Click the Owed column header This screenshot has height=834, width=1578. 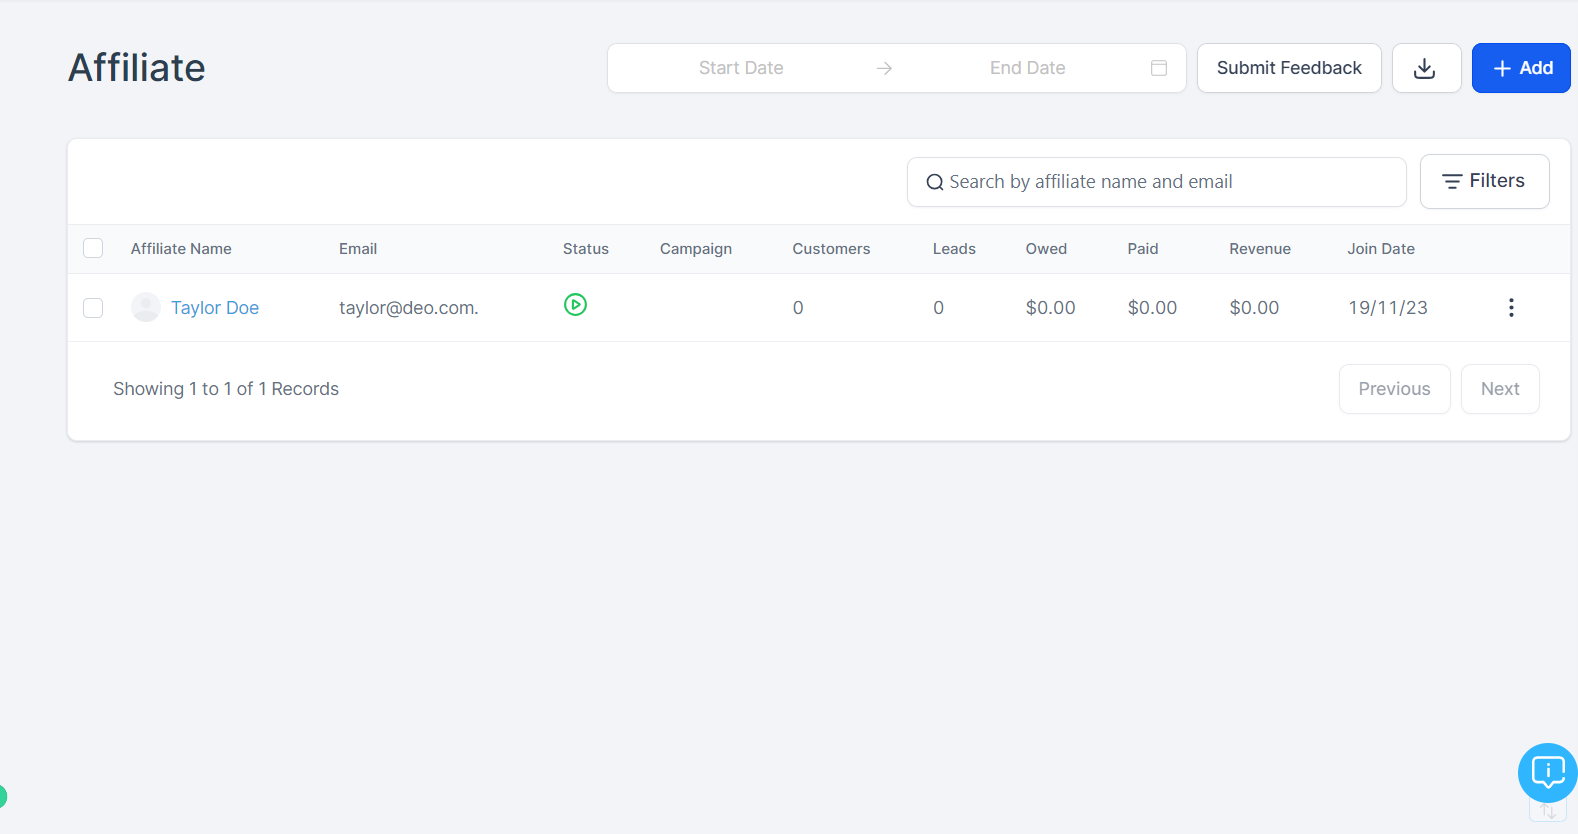(x=1046, y=249)
